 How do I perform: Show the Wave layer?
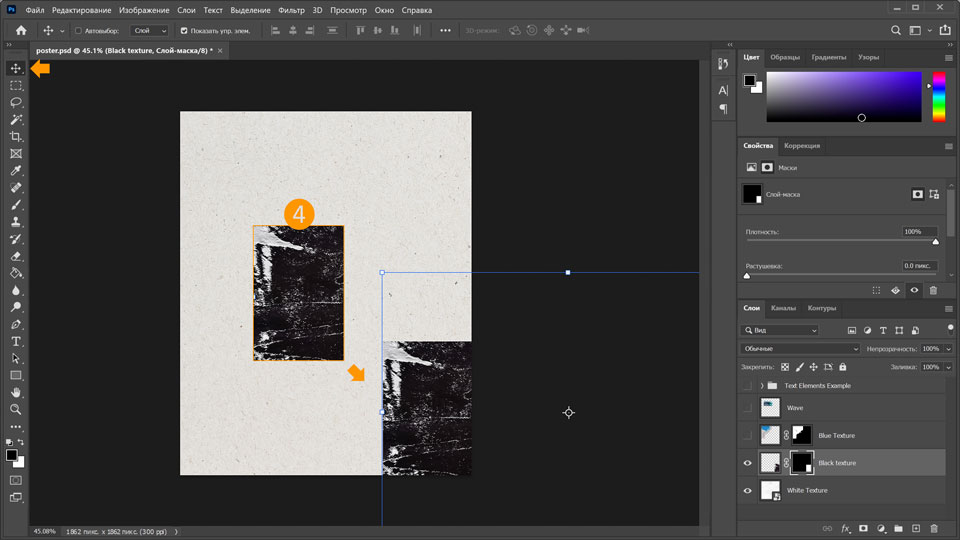(x=747, y=408)
